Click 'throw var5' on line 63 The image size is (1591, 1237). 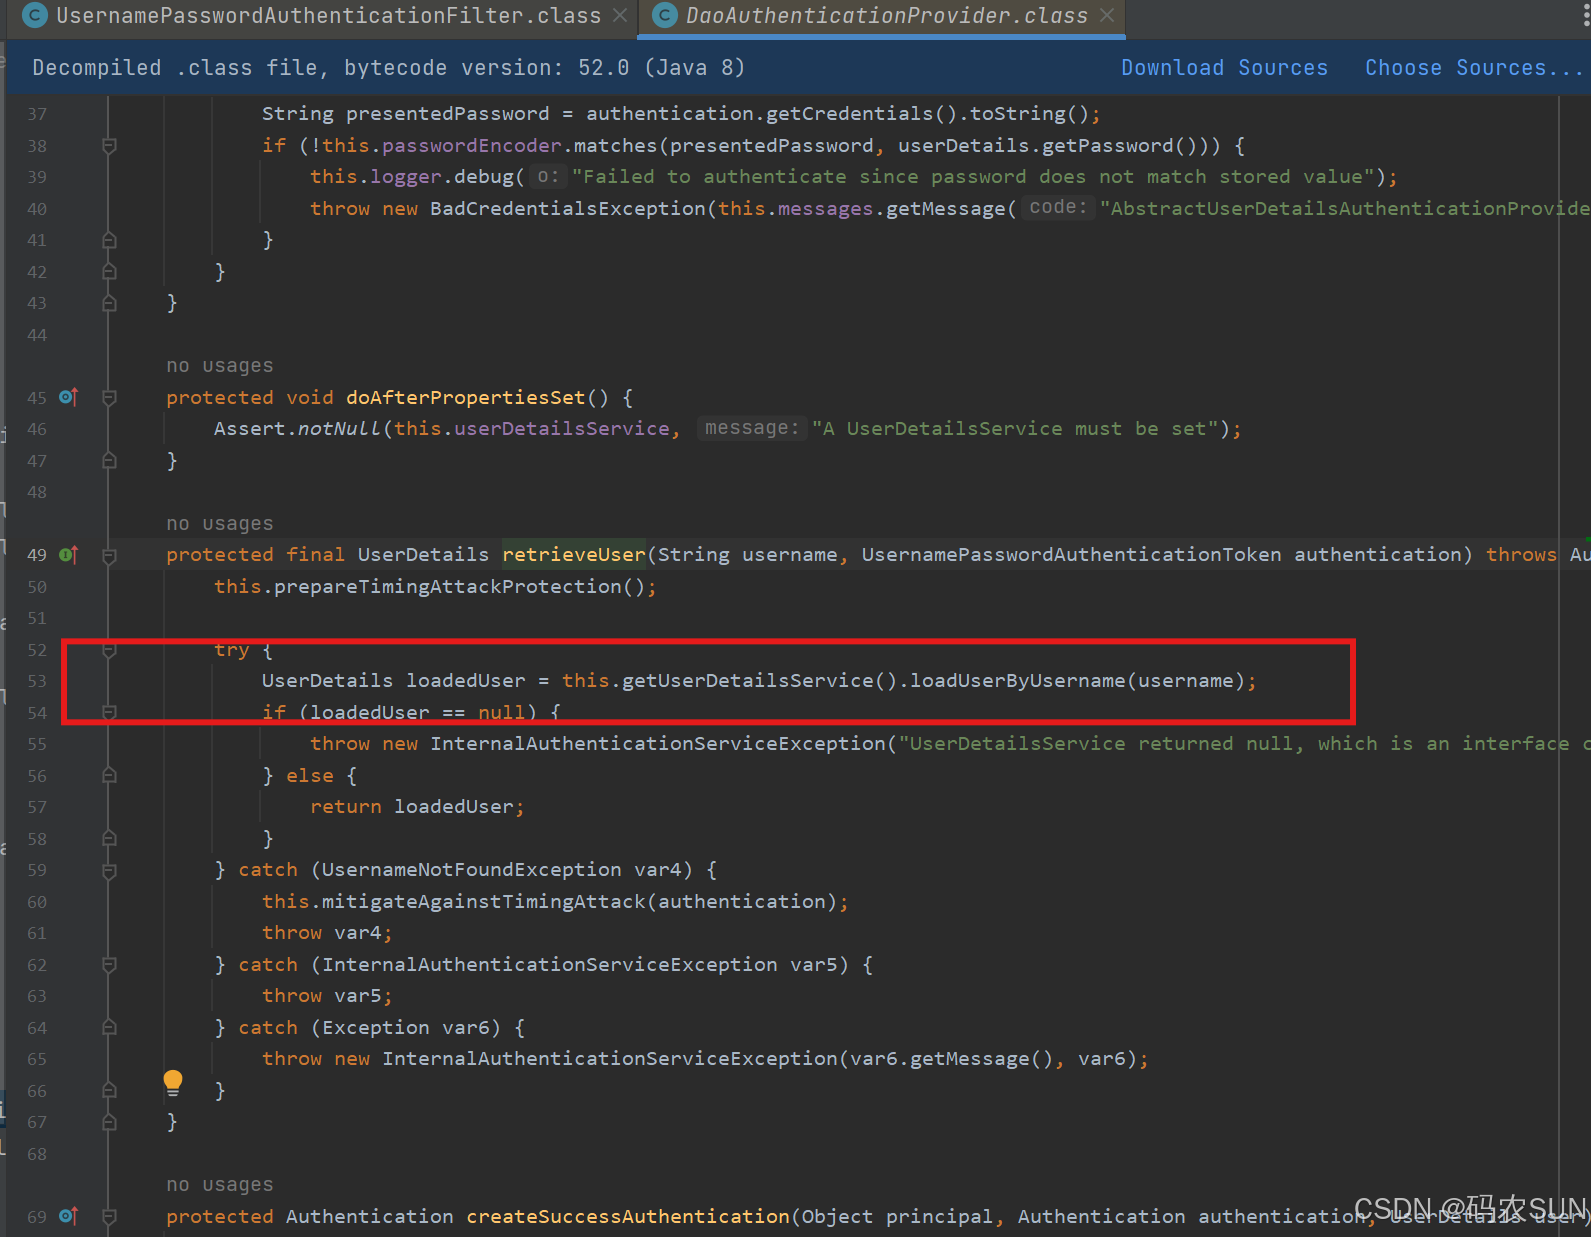(x=322, y=996)
